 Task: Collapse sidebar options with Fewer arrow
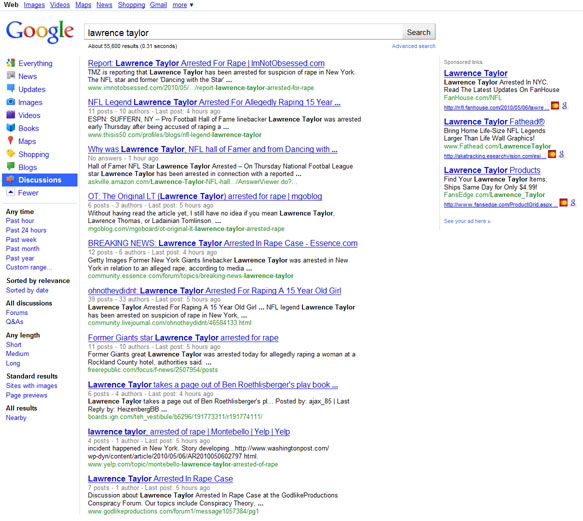(x=11, y=192)
